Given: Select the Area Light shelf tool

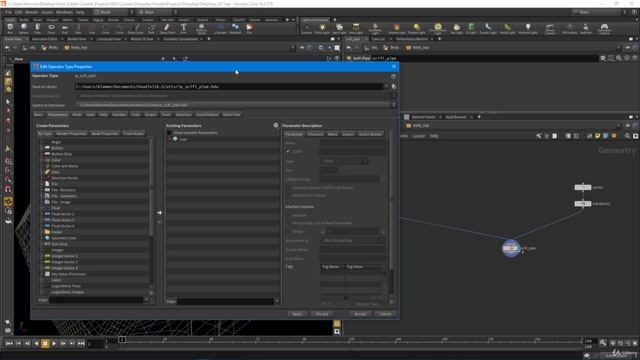Looking at the screenshot, I should coord(356,29).
